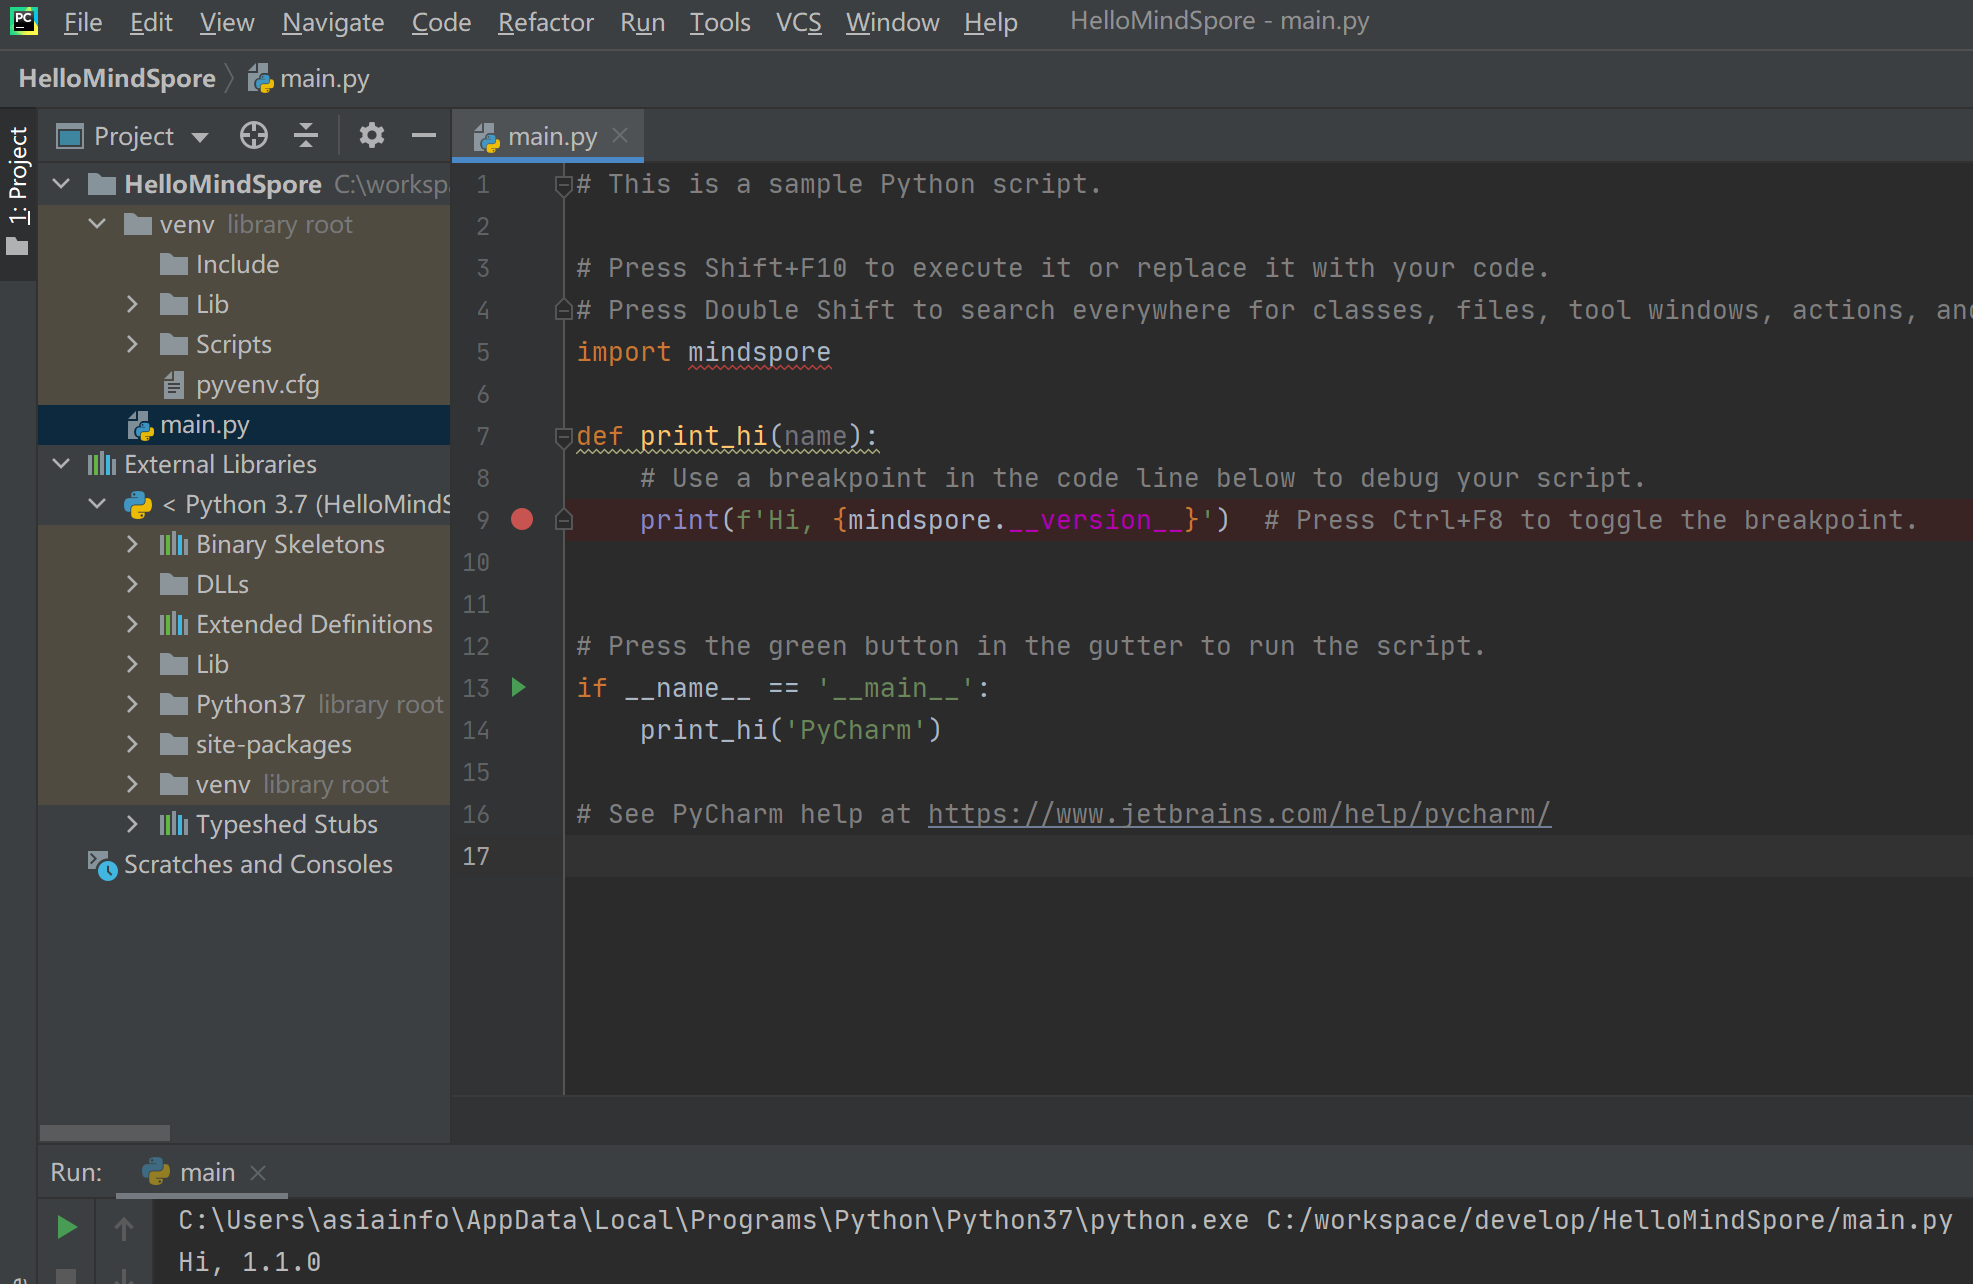Open the Refactor menu
This screenshot has width=1973, height=1284.
pyautogui.click(x=546, y=22)
